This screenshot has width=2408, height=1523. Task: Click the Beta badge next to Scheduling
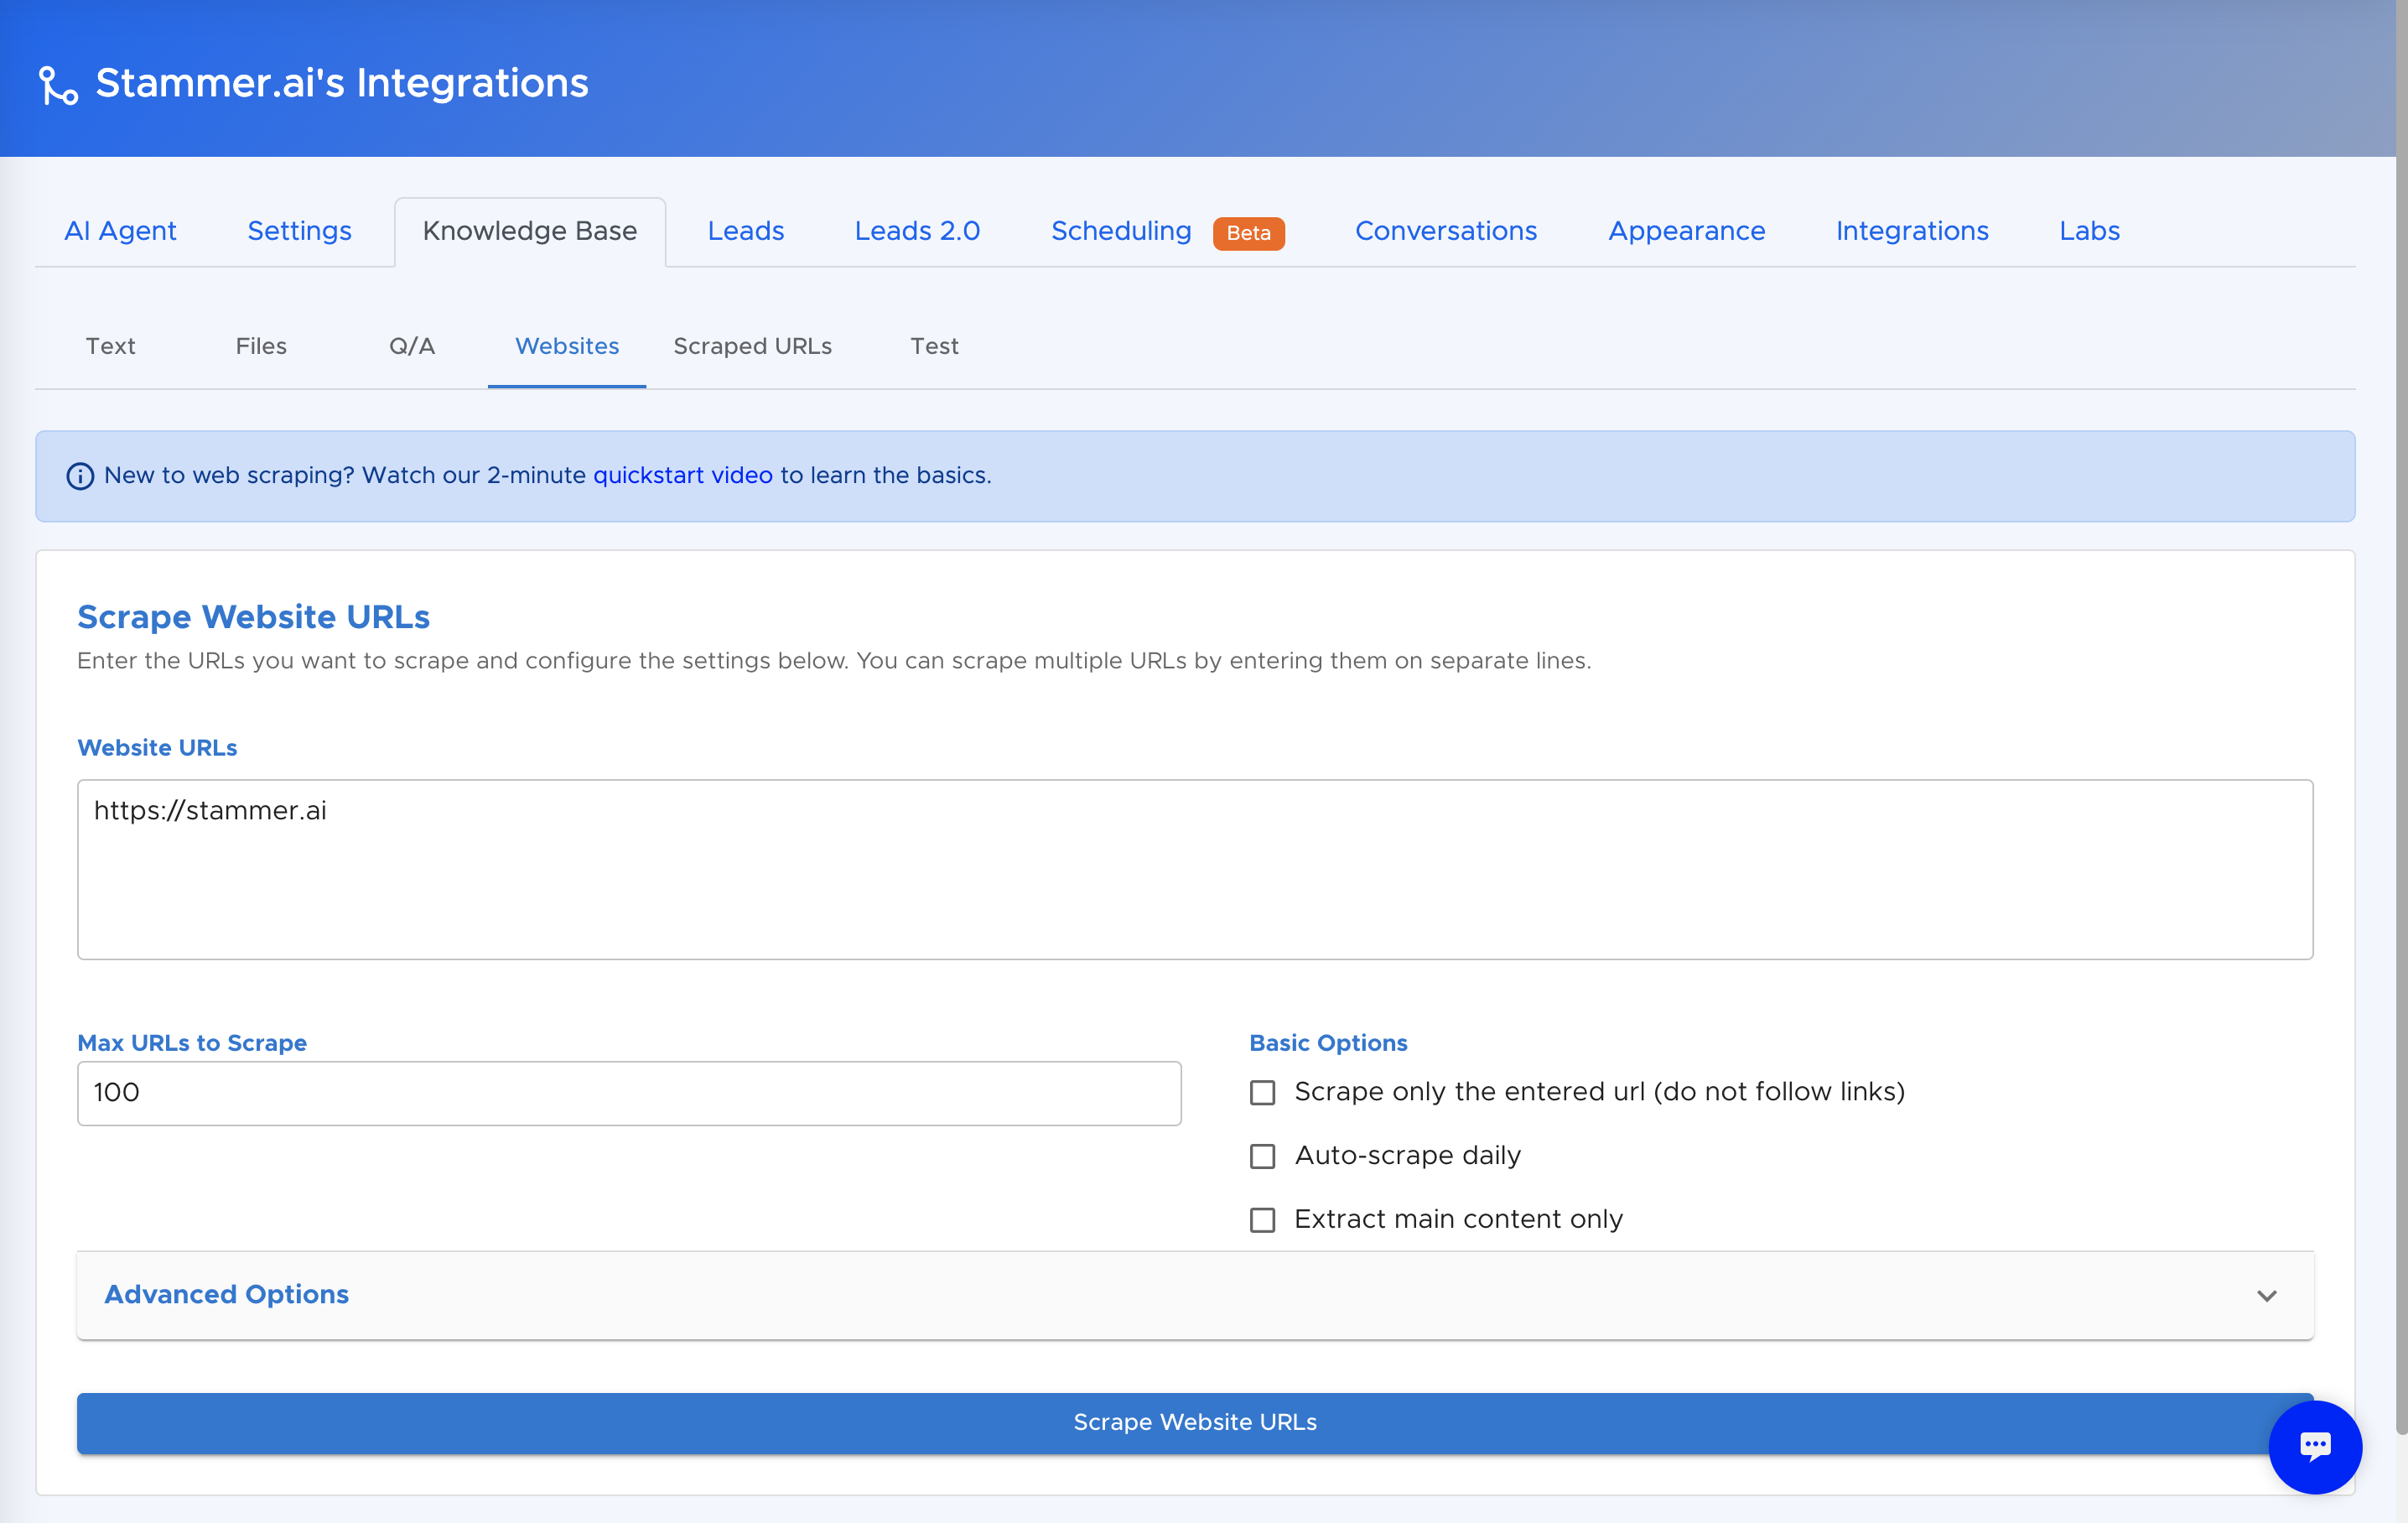(x=1248, y=233)
